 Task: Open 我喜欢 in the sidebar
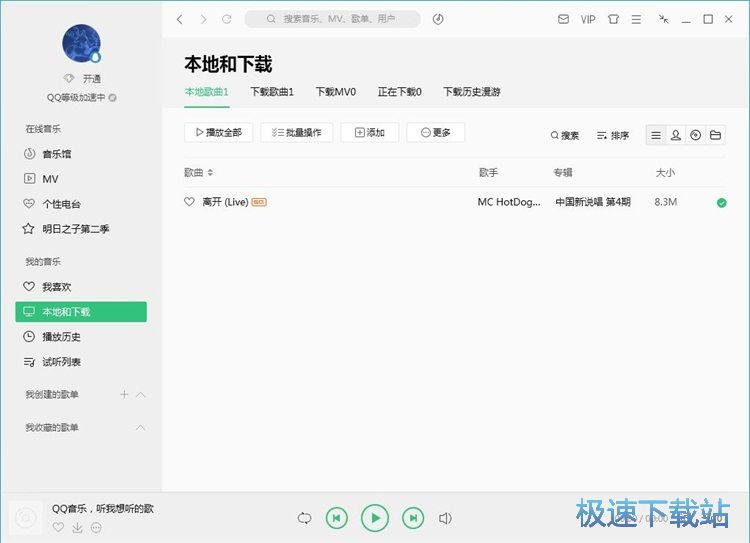[56, 287]
